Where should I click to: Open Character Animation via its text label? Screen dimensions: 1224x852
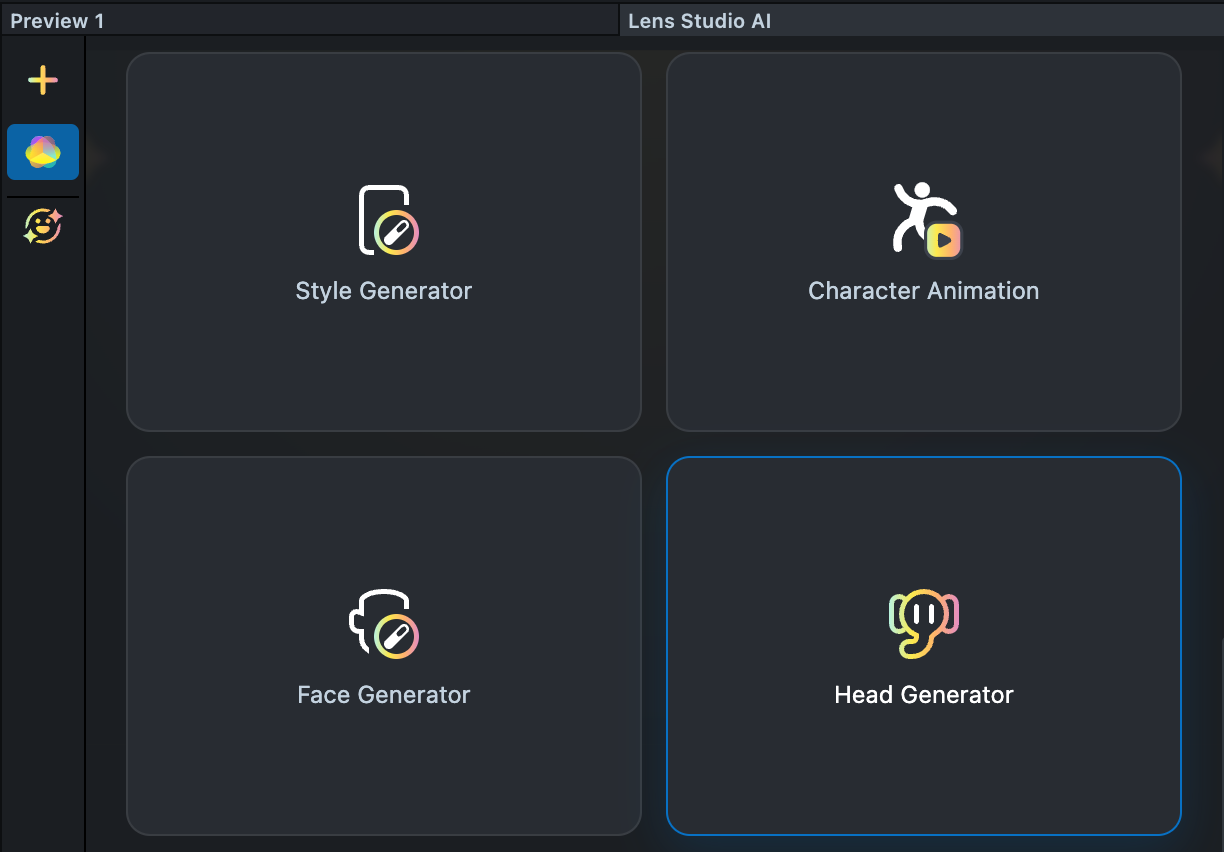(923, 291)
